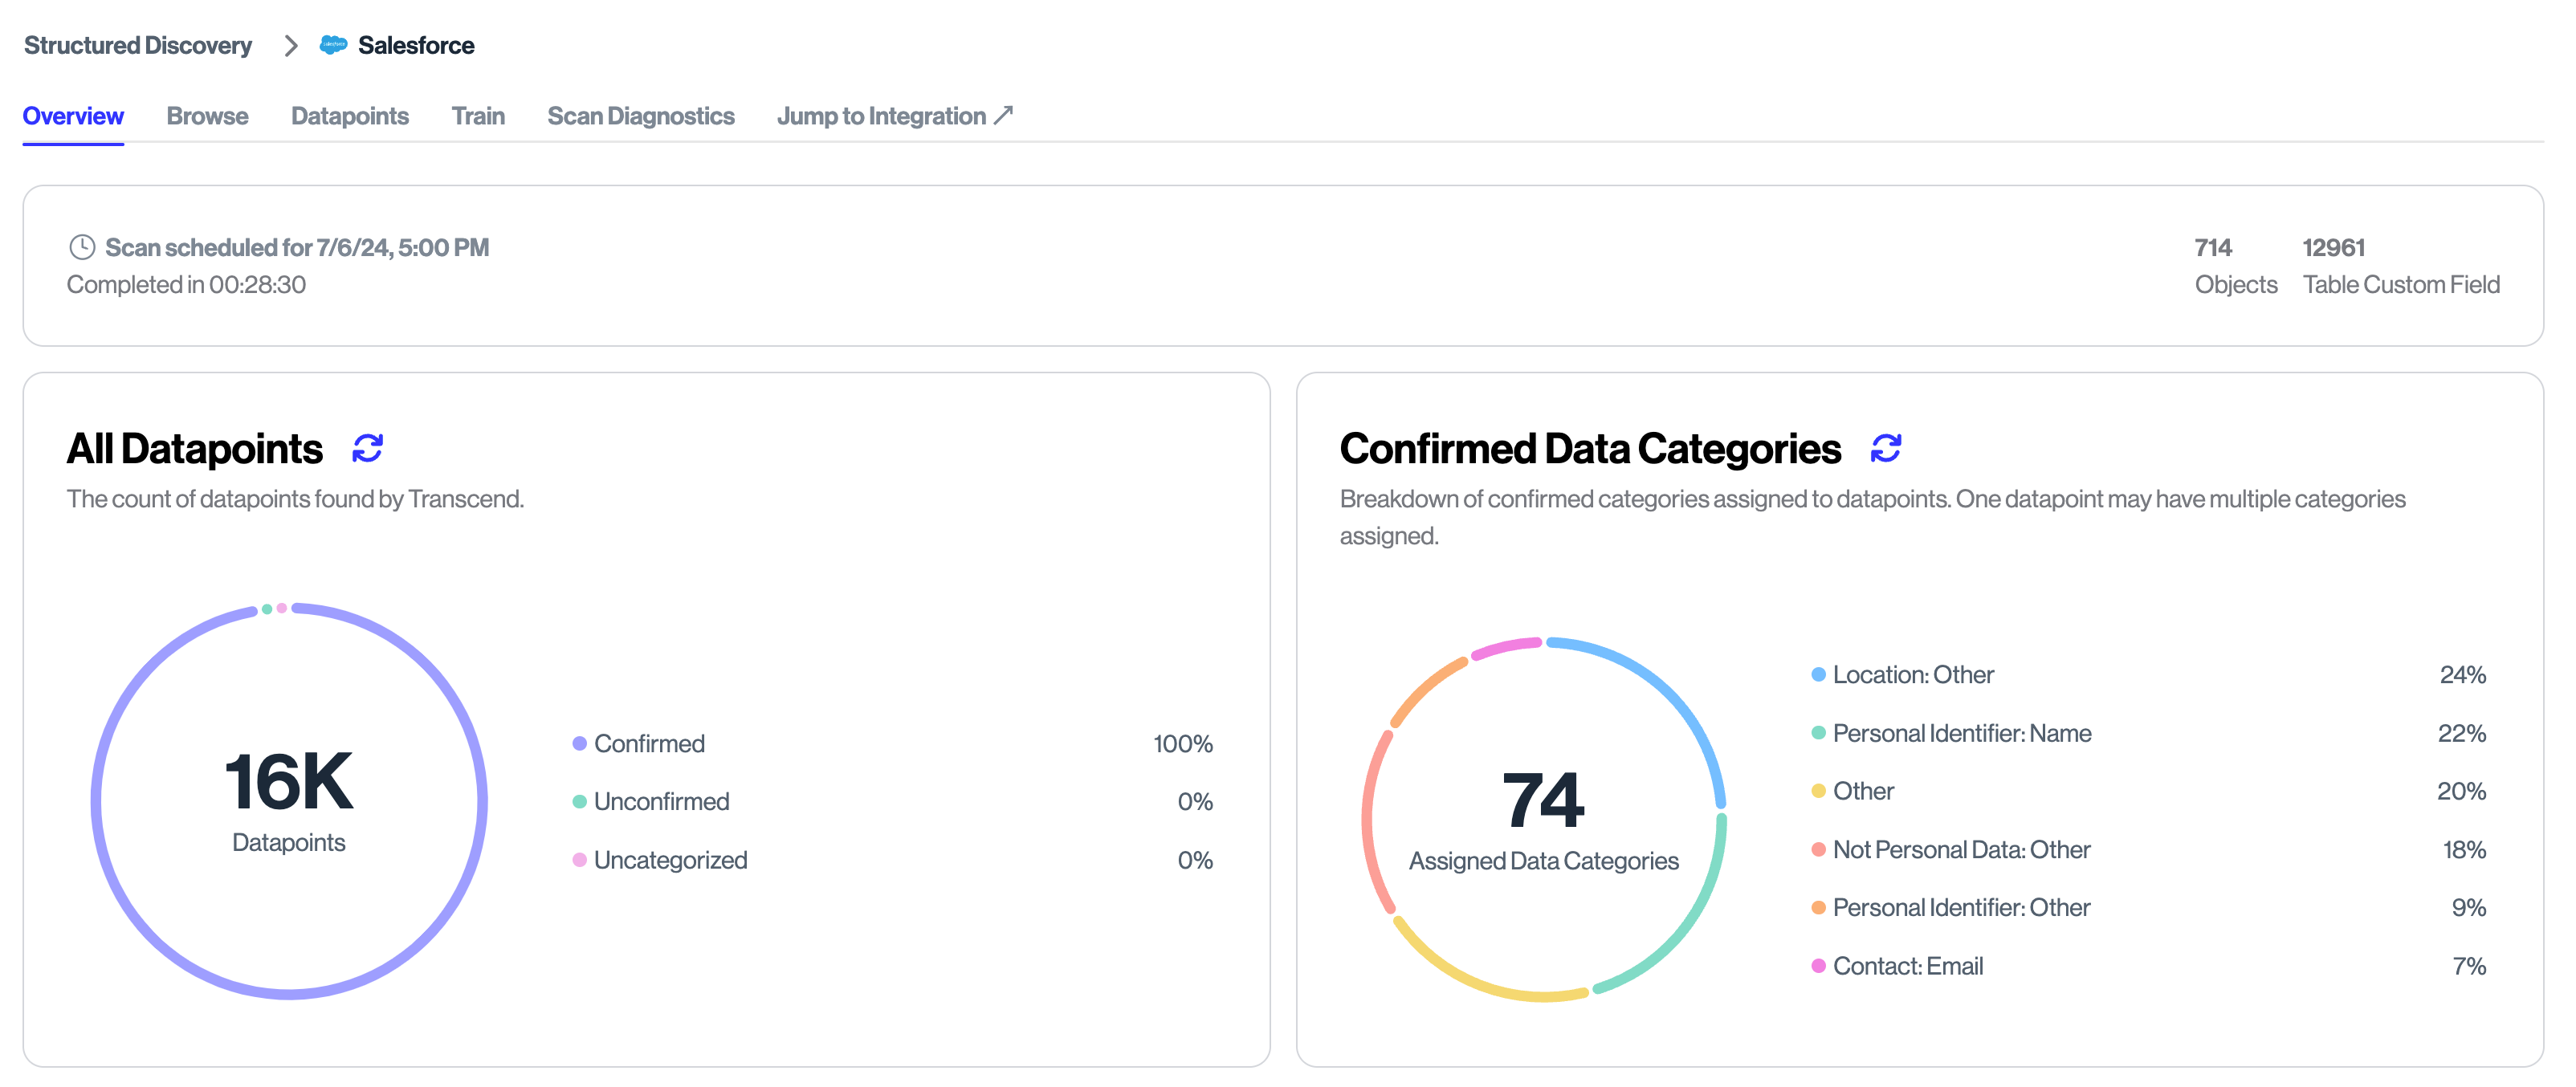Click the Uncategorized legend color dot
Image resolution: width=2576 pixels, height=1087 pixels.
(x=579, y=860)
